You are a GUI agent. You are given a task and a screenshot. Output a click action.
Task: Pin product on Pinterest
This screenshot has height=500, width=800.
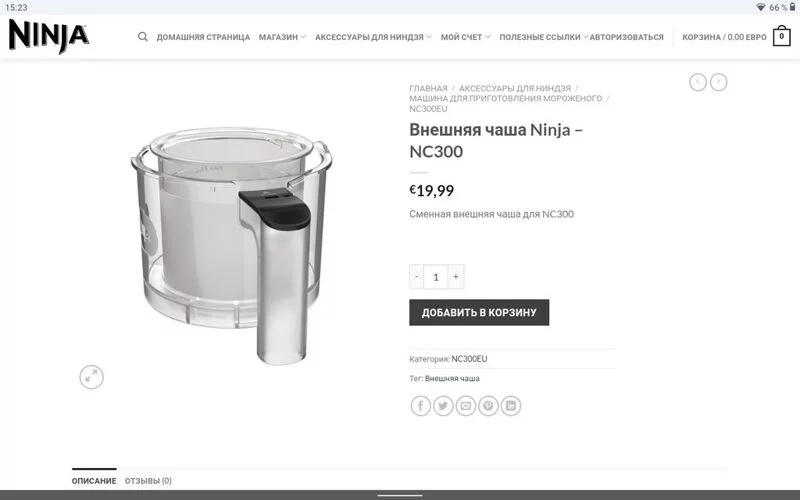[x=488, y=406]
